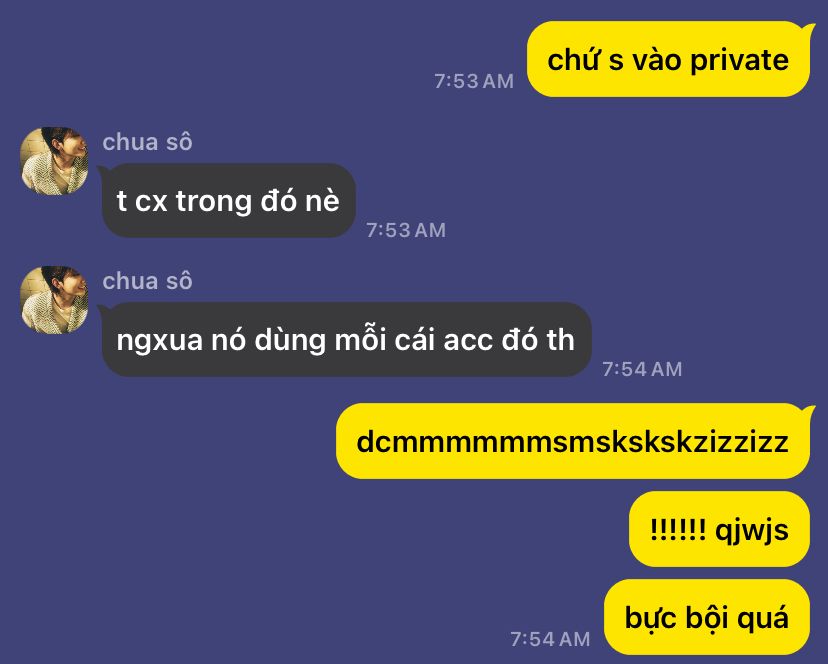Tap 7:54 AM timestamp beside 'bực bội quá'
Viewport: 828px width, 664px height.
point(550,639)
